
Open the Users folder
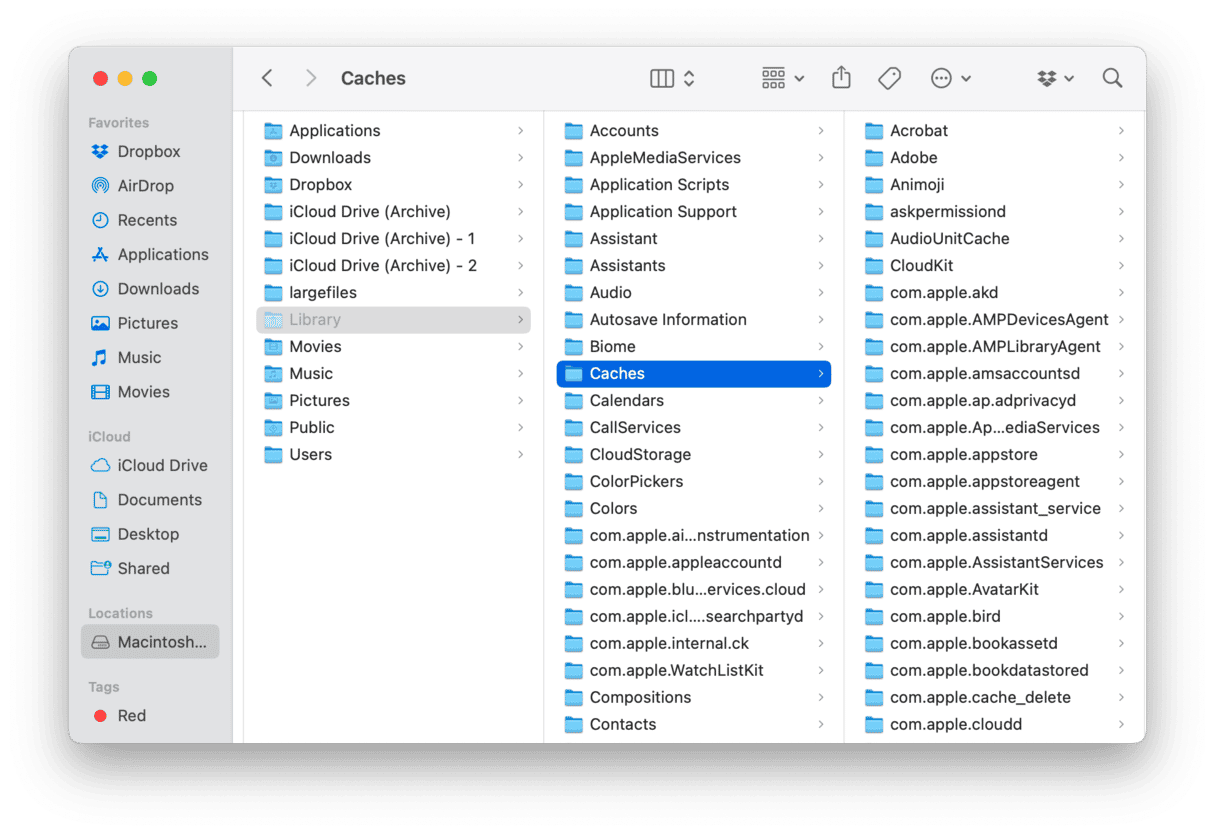[394, 455]
